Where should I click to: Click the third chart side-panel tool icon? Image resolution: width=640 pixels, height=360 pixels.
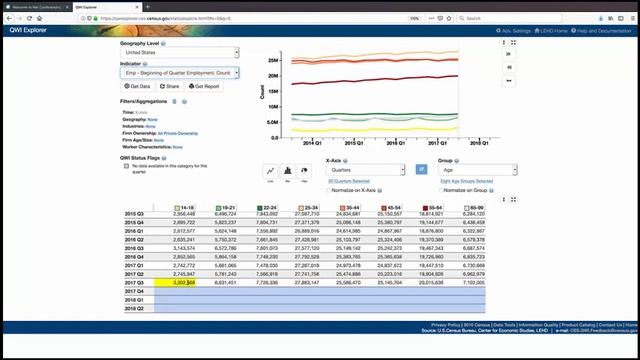click(x=509, y=81)
